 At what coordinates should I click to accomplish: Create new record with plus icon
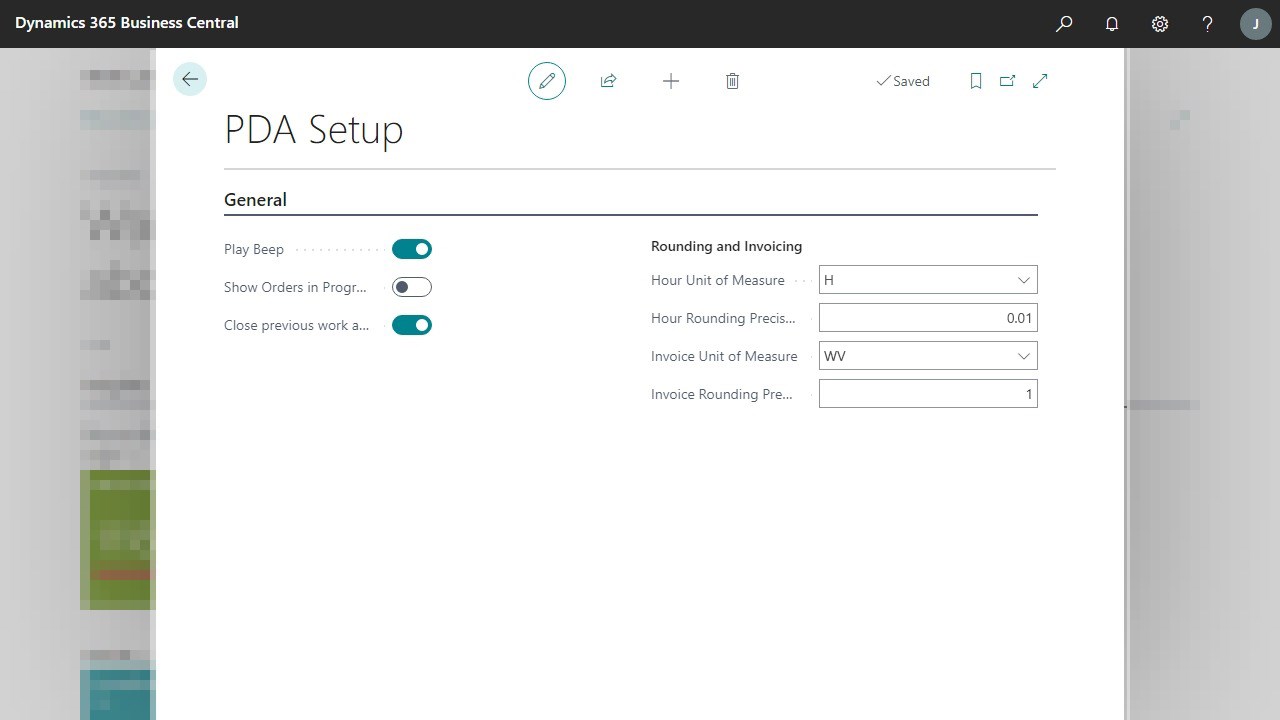point(671,81)
